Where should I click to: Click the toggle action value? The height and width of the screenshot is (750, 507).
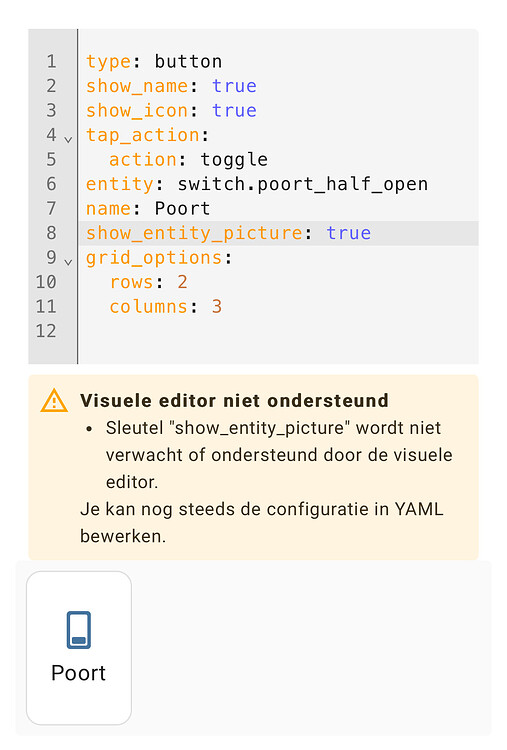click(x=234, y=160)
